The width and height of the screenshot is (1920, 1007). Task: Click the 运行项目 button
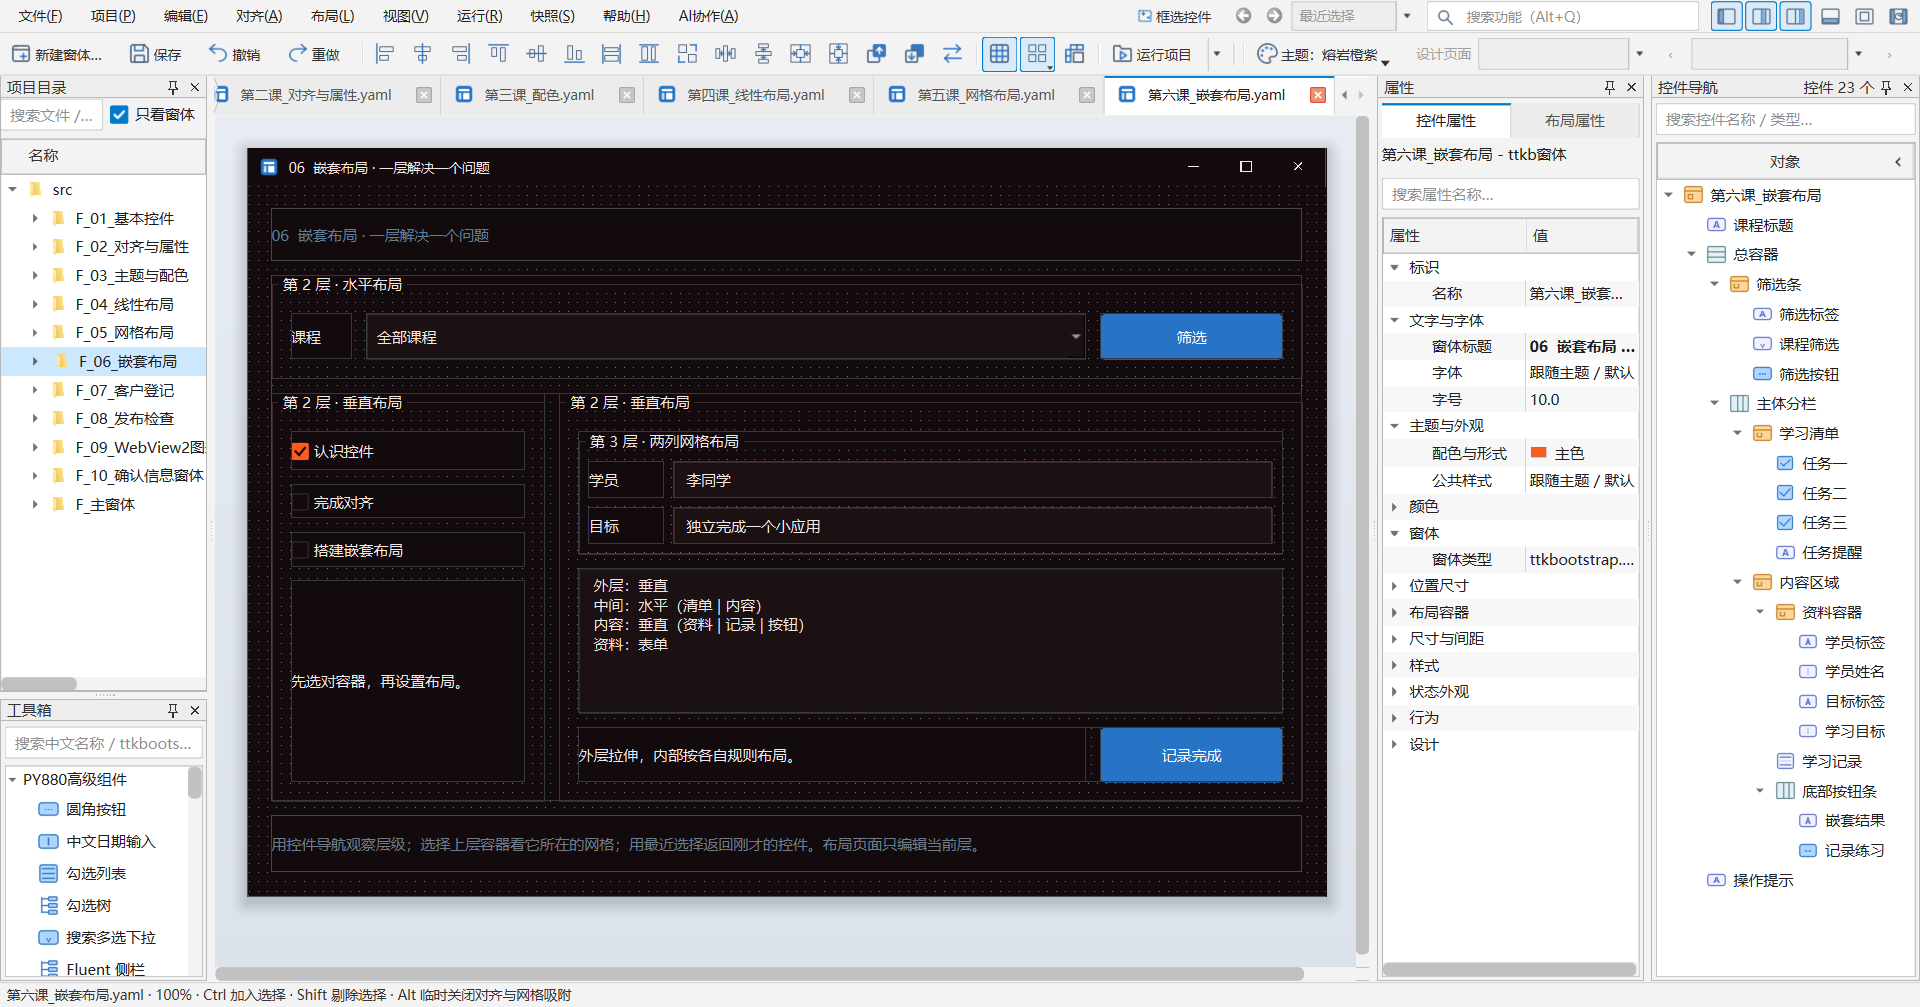coord(1153,54)
